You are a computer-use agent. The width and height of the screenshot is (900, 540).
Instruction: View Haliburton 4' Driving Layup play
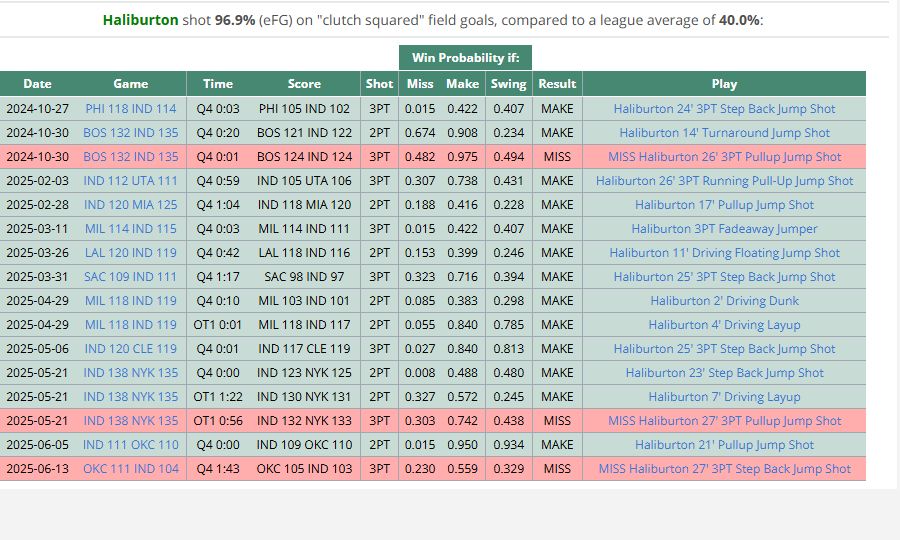pos(724,325)
